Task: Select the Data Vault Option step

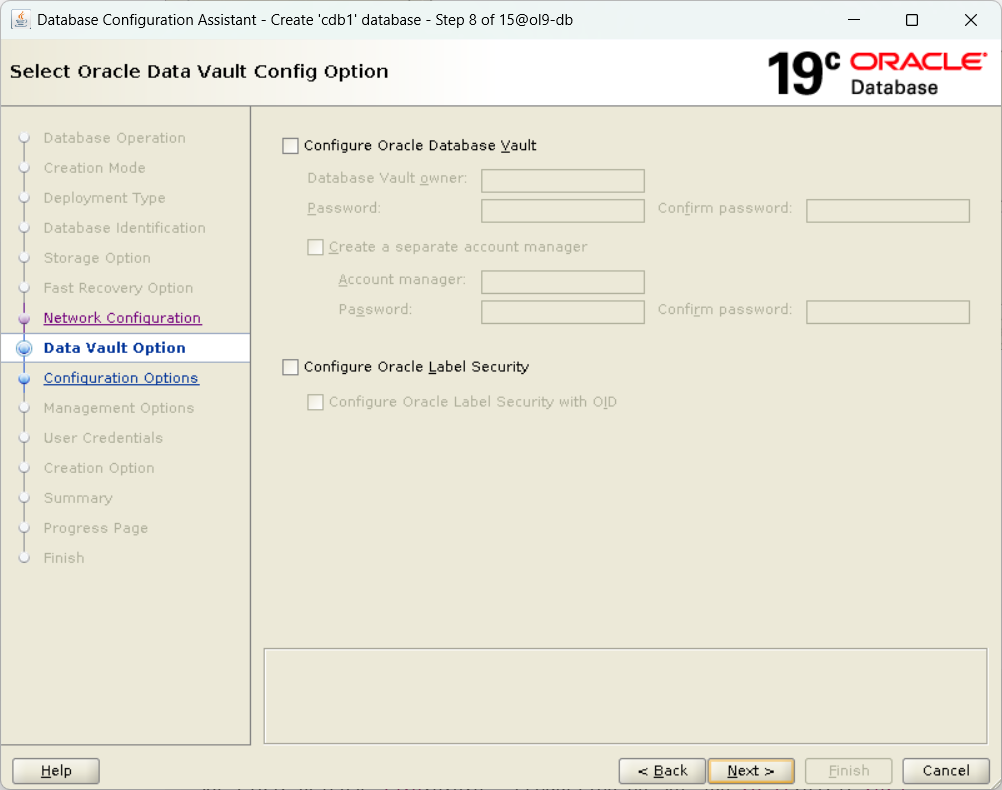Action: pyautogui.click(x=114, y=348)
